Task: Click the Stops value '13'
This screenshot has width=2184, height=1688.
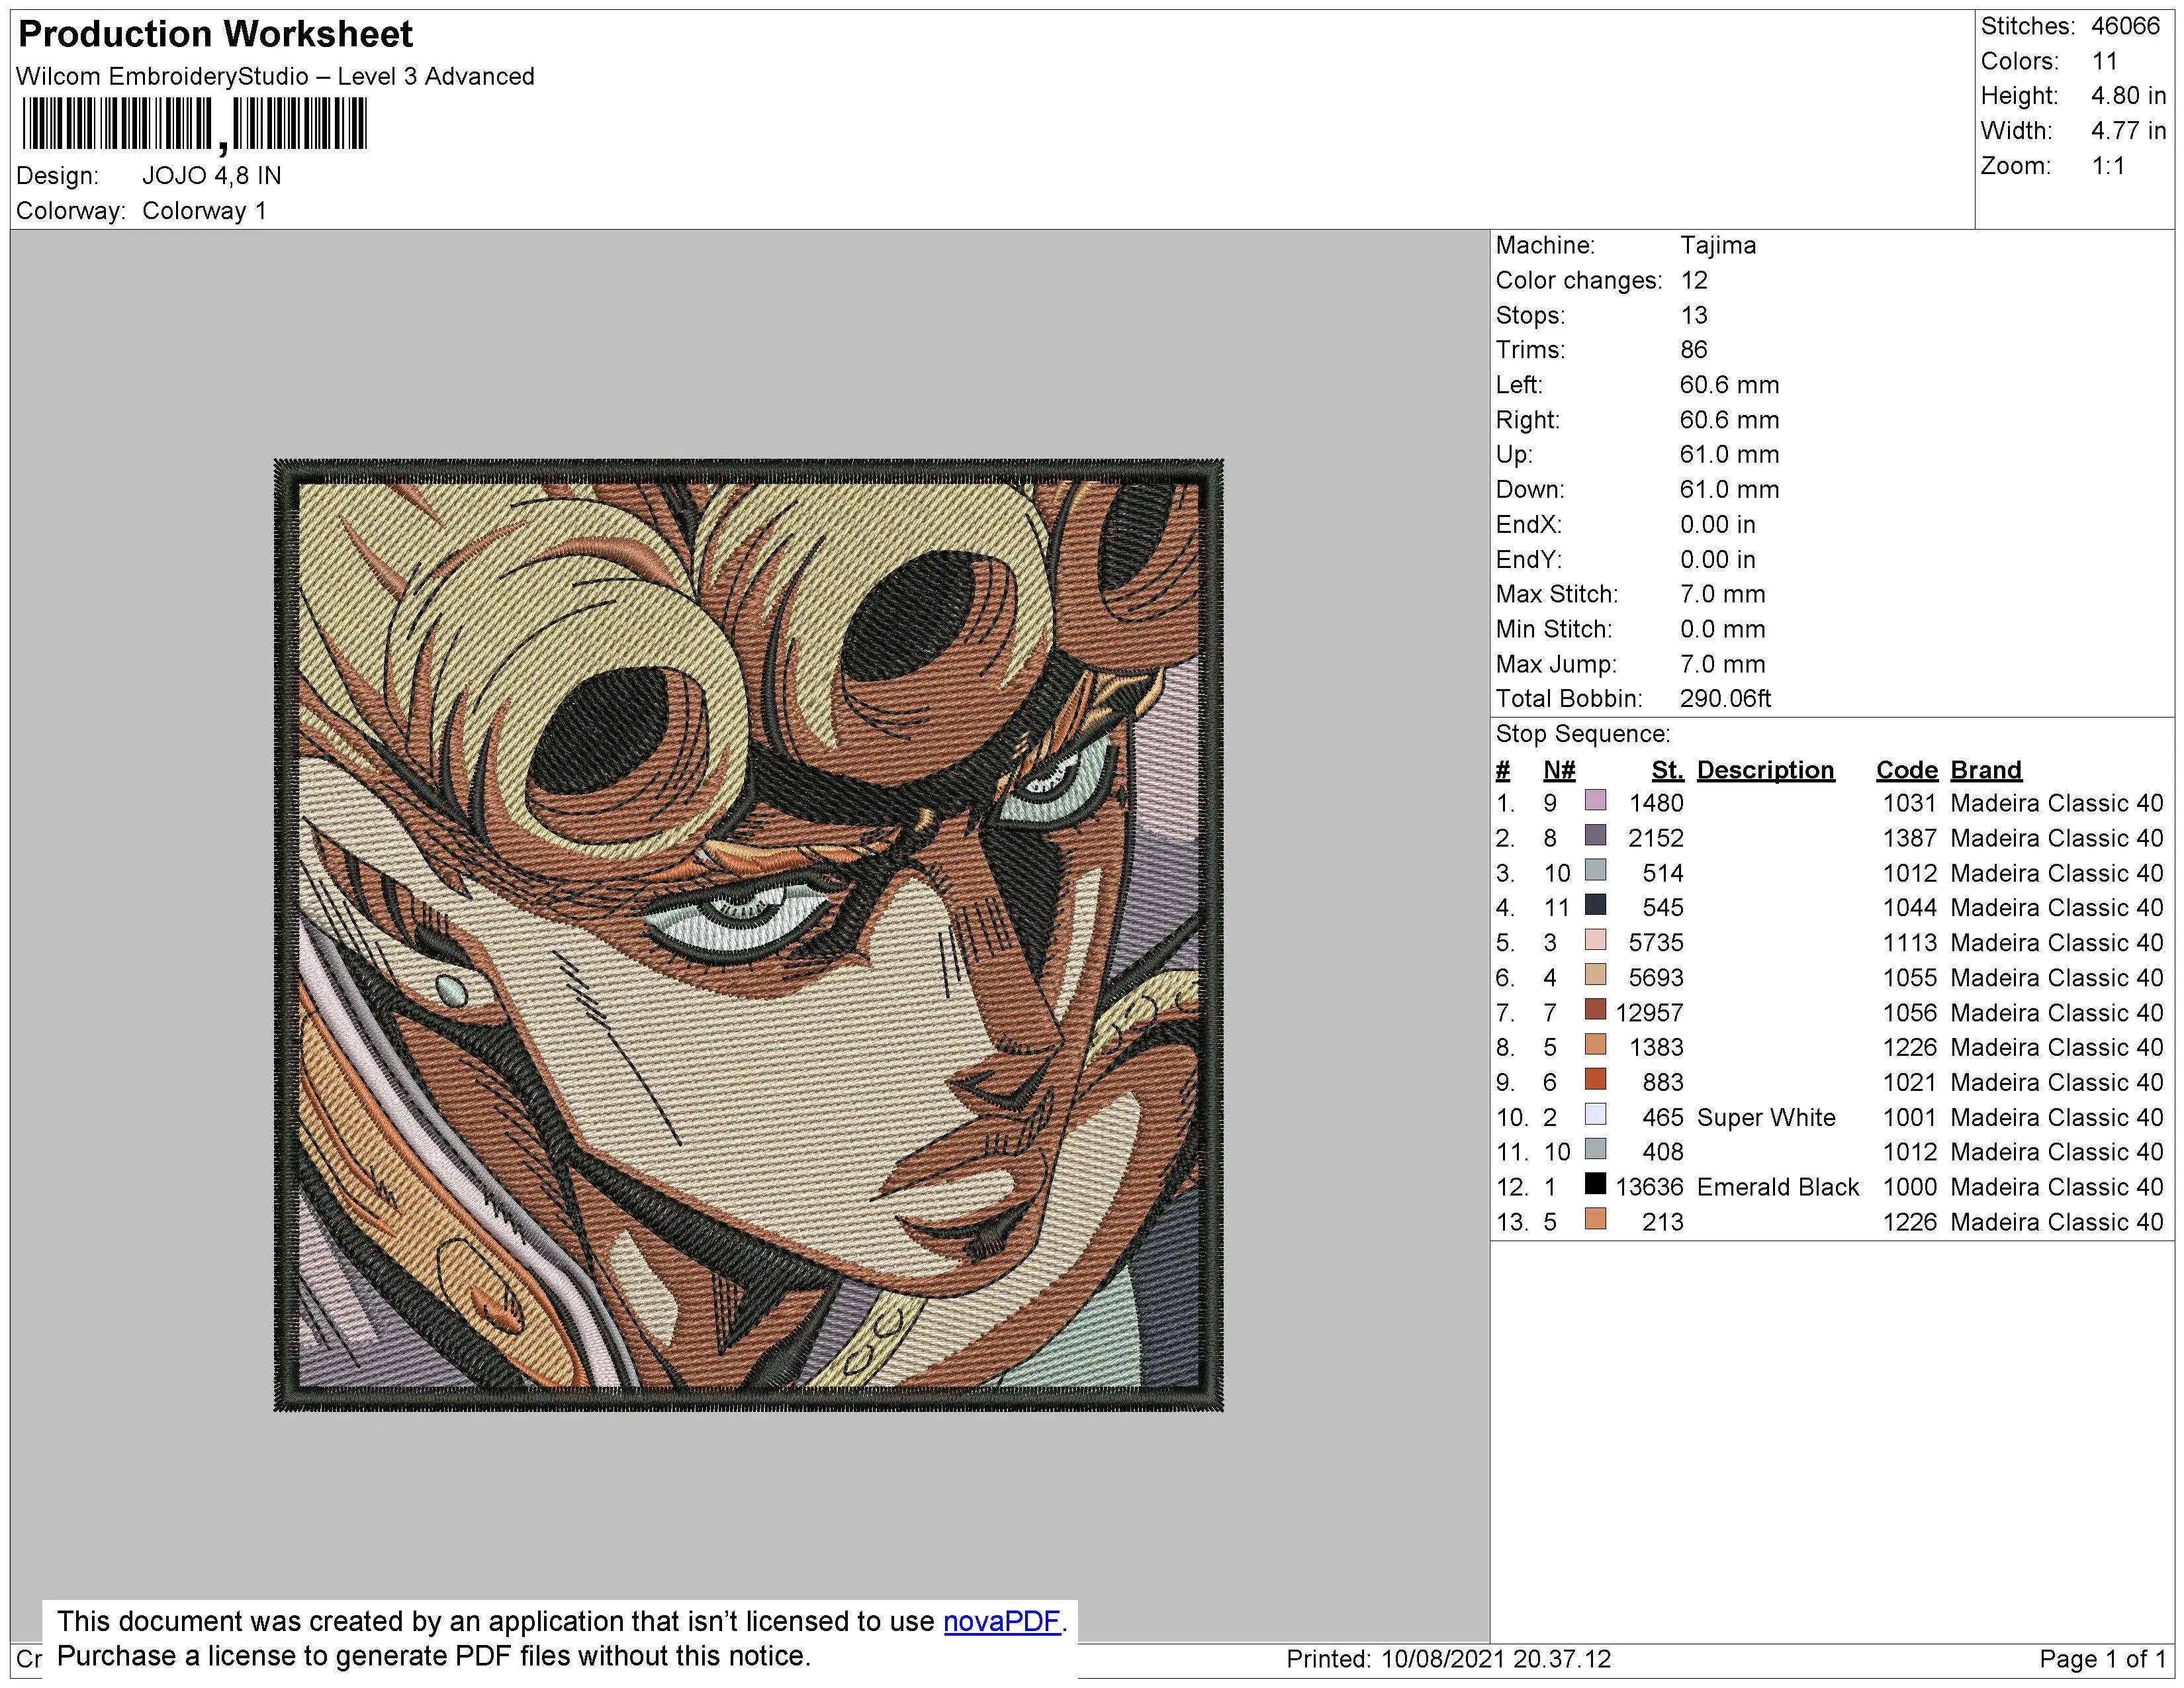Action: click(x=1693, y=316)
